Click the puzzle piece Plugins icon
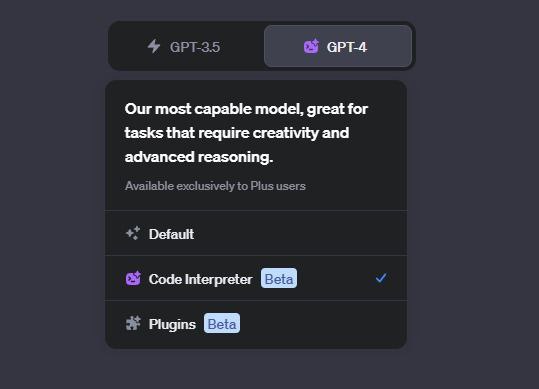Viewport: 539px width, 389px height. click(133, 323)
